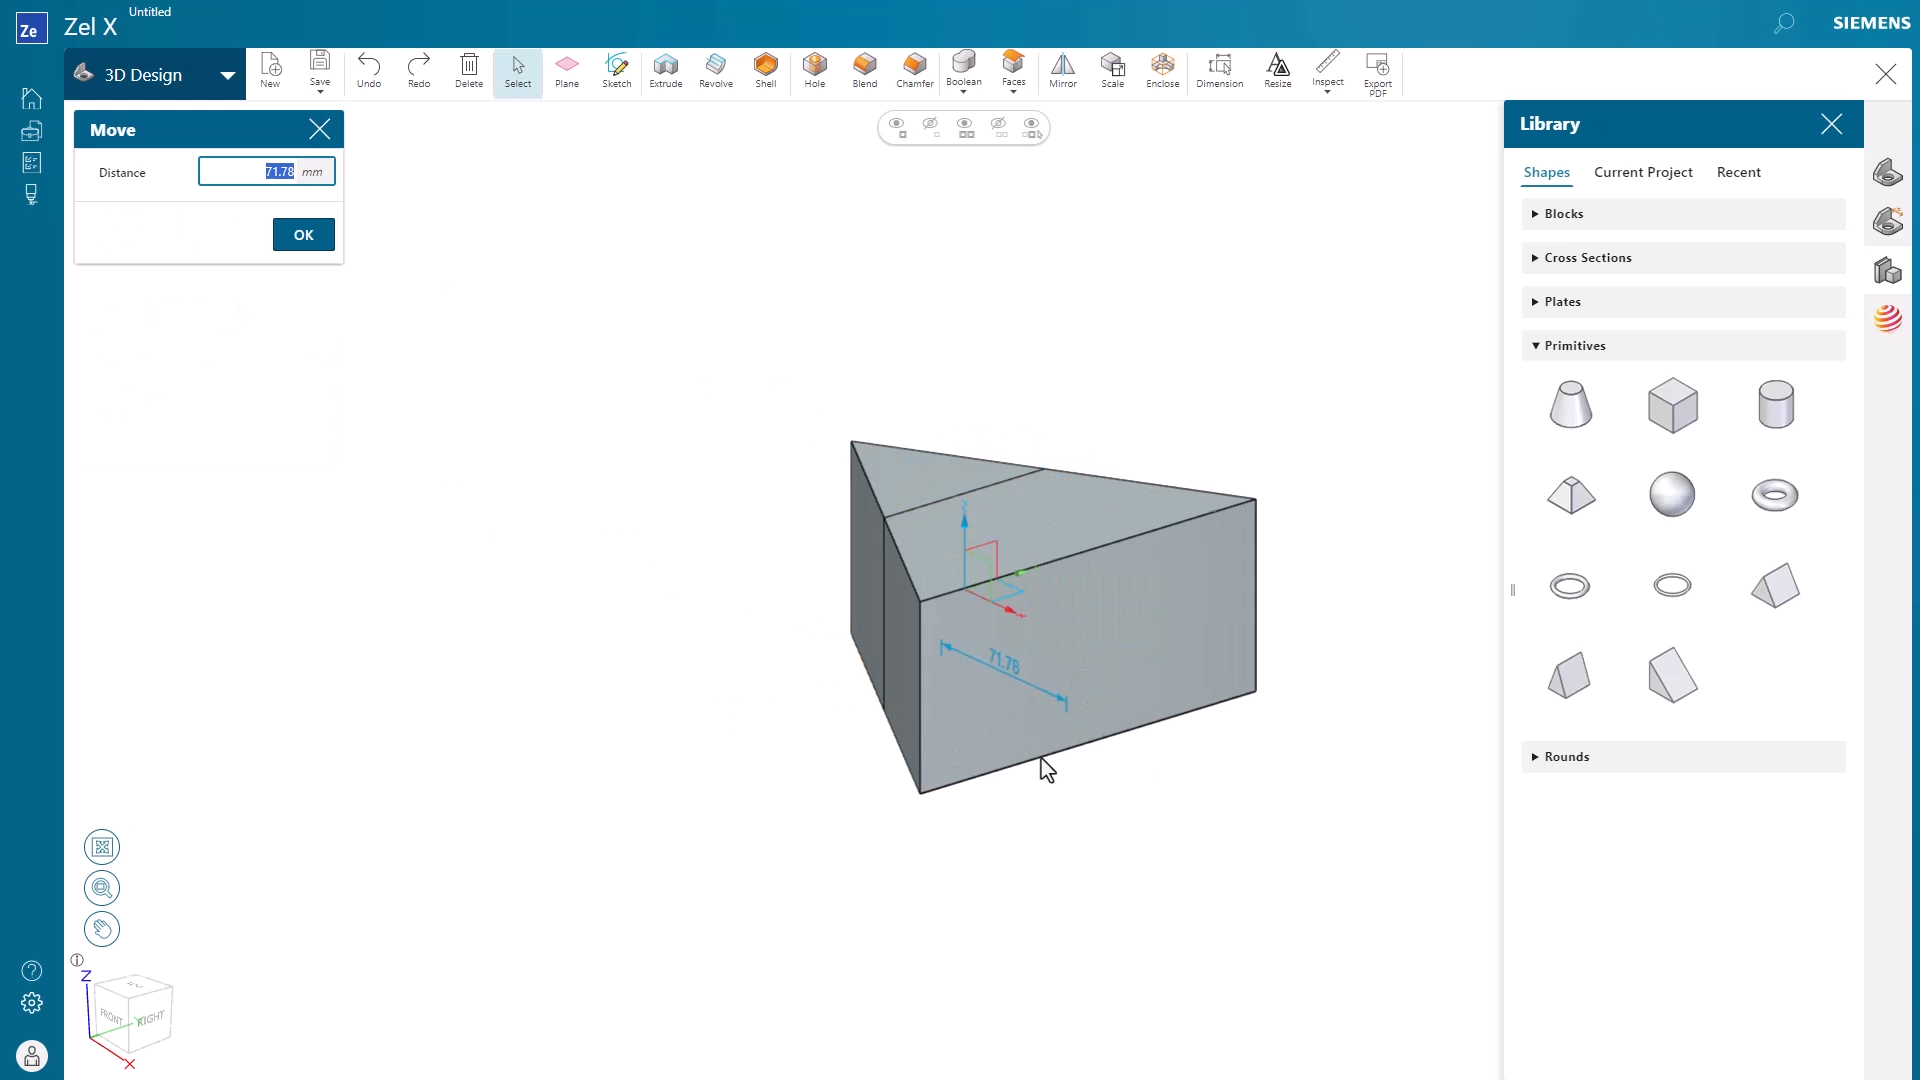This screenshot has width=1920, height=1080.
Task: Select the Chamfer tool
Action: 915,71
